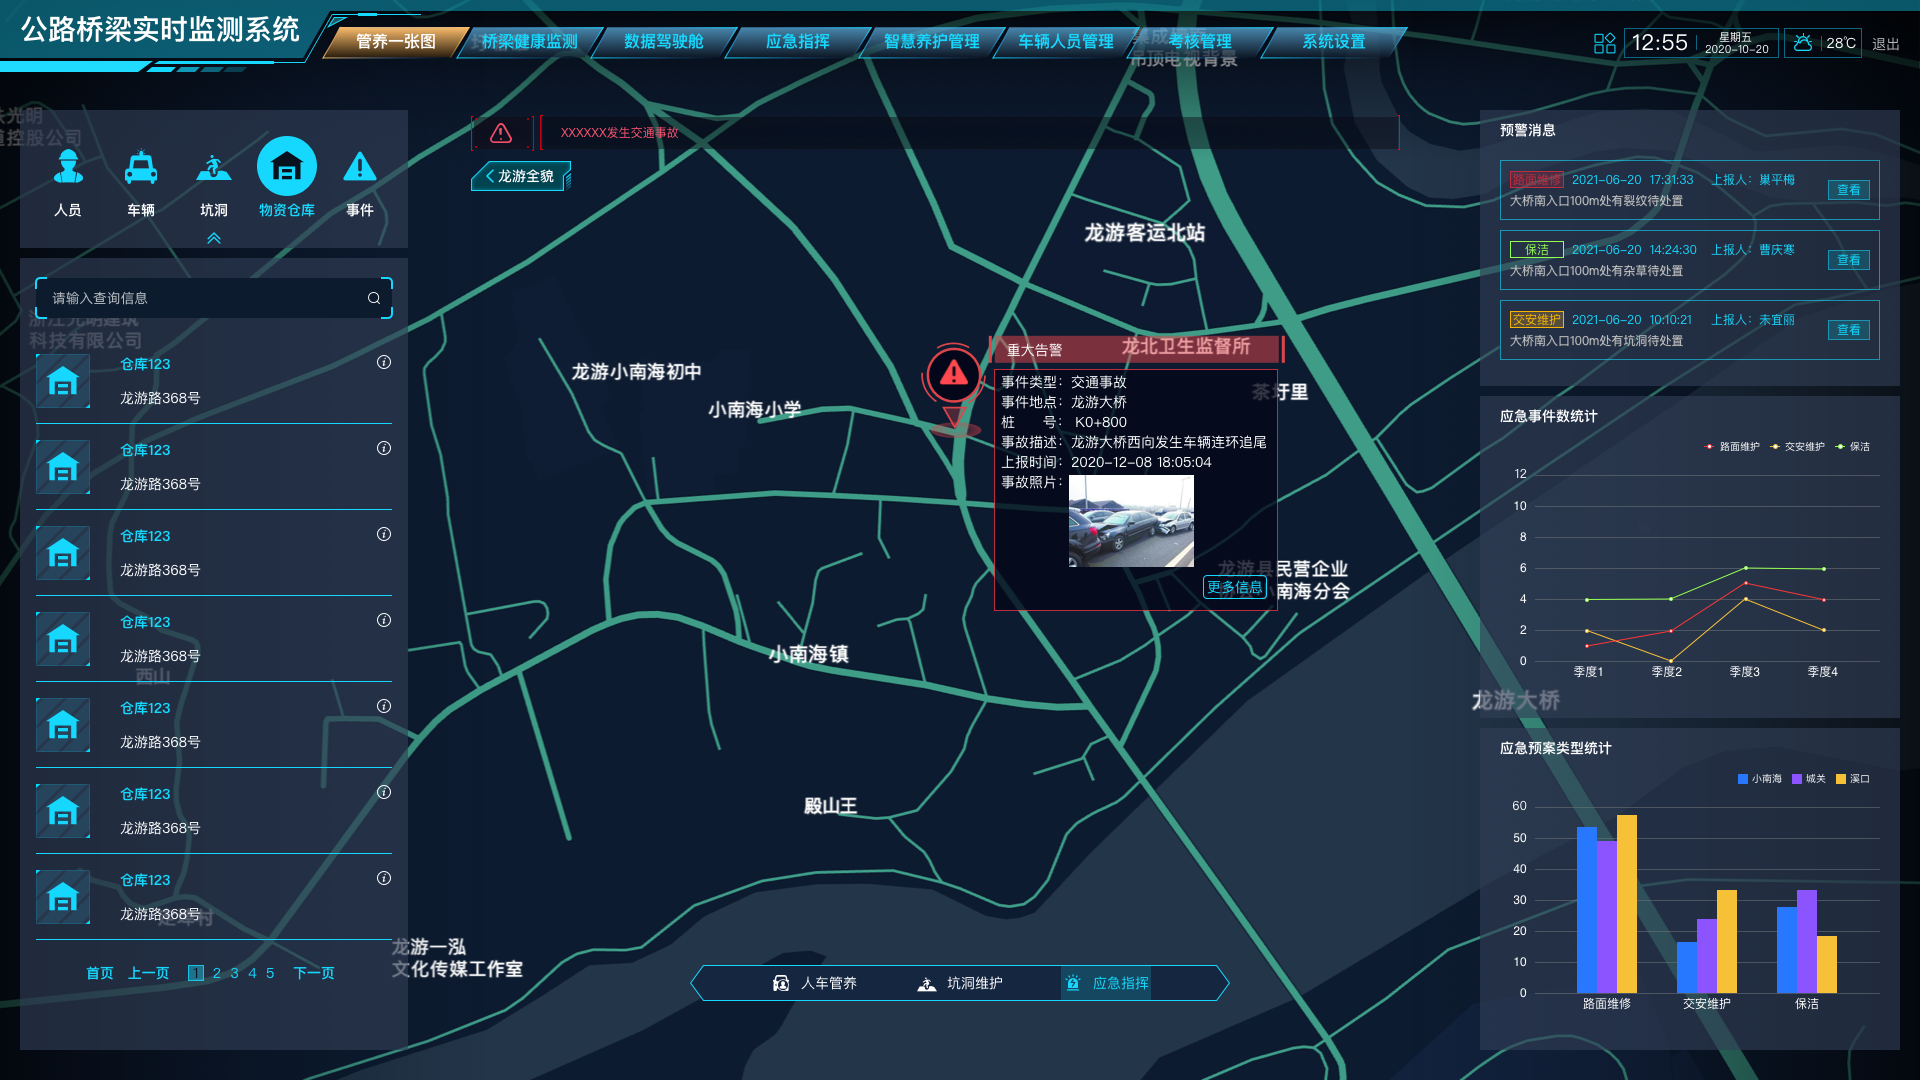The width and height of the screenshot is (1920, 1080).
Task: Select the 物资仓库 warehouse icon
Action: click(287, 166)
